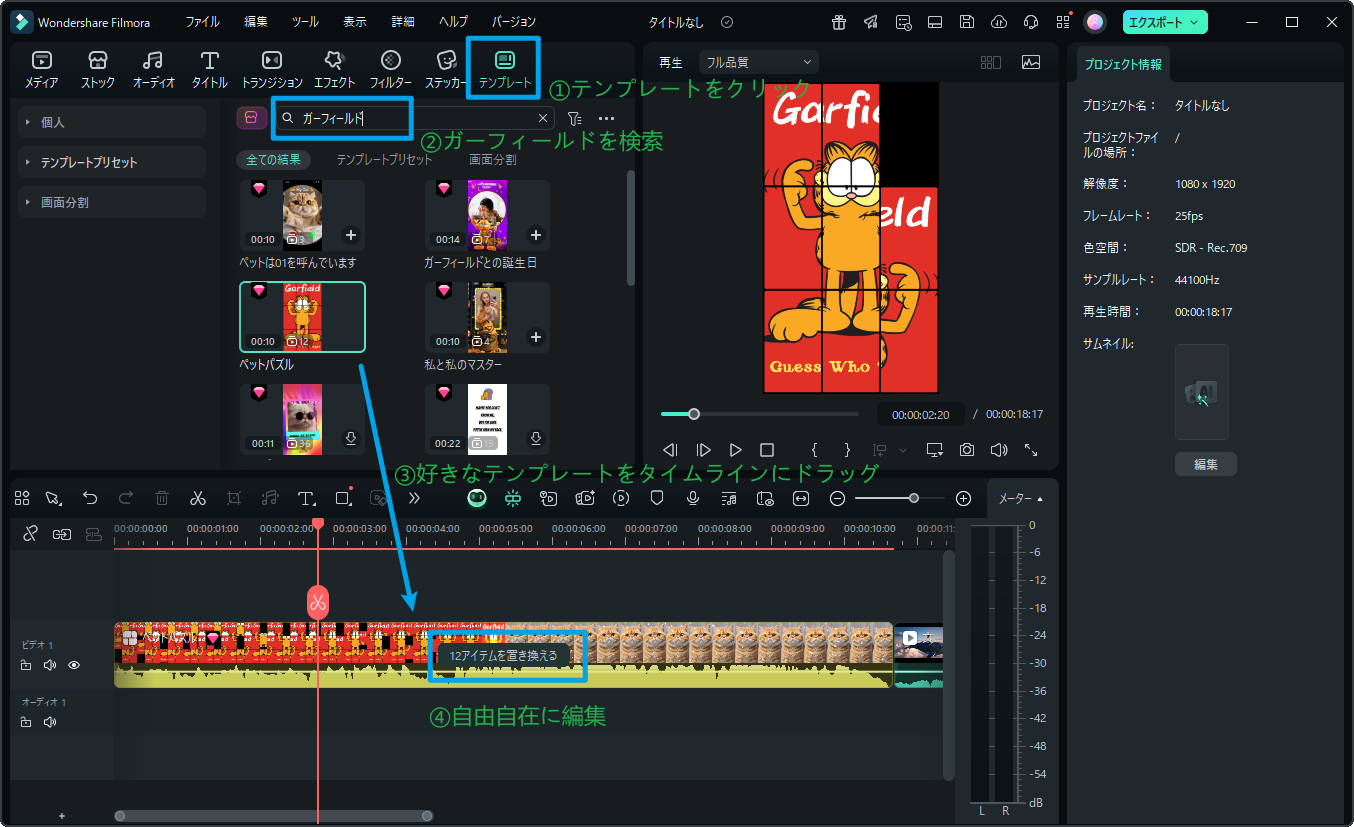Open the ステッカー (Stickers) tab

(x=447, y=70)
